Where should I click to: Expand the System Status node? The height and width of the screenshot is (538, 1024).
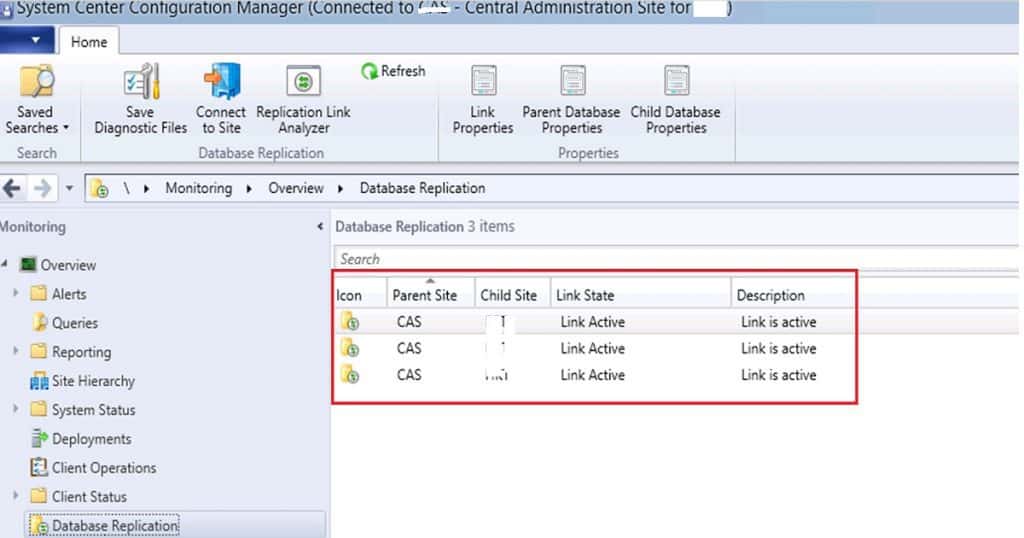16,410
